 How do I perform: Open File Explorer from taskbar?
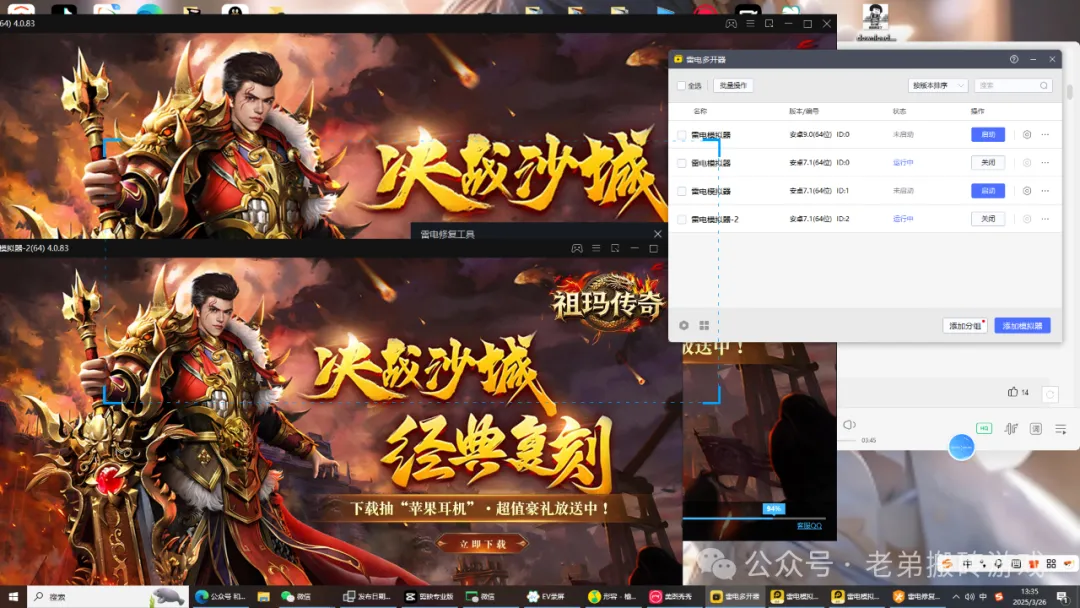[x=264, y=596]
